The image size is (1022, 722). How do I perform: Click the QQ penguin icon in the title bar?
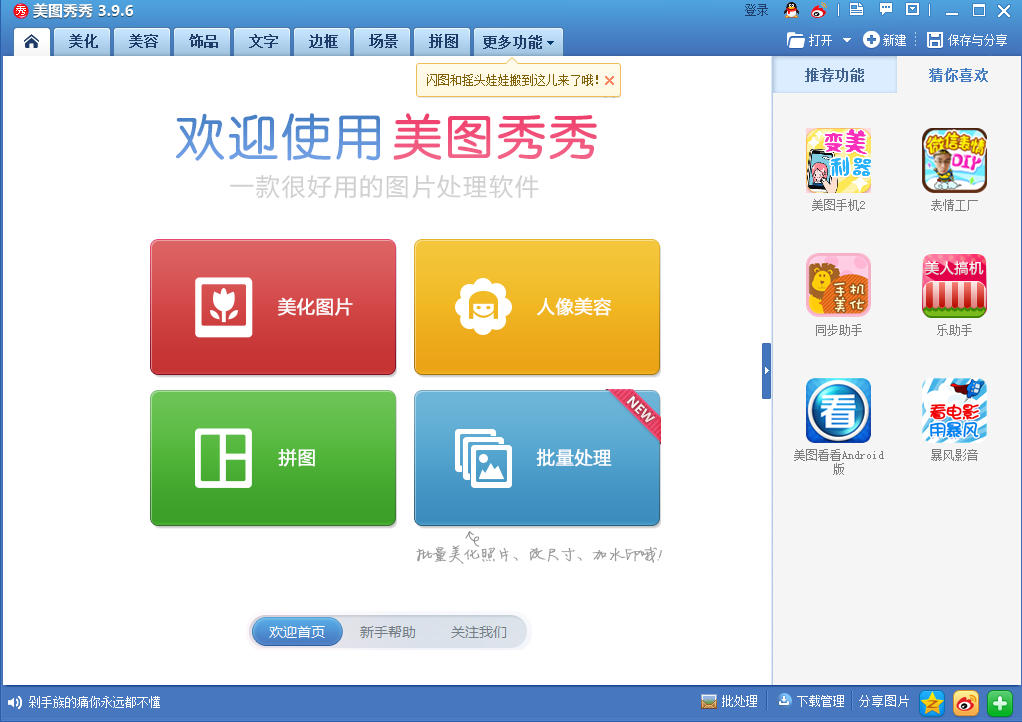coord(791,10)
